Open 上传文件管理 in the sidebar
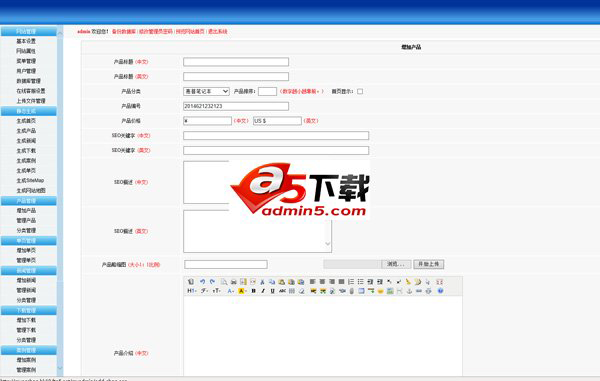Viewport: 600px width, 381px height. (31, 101)
